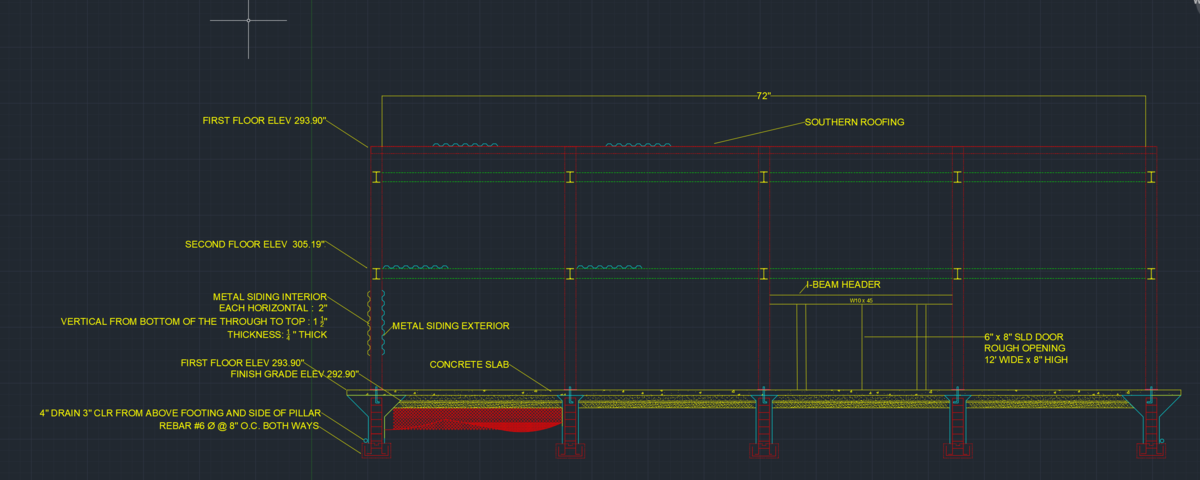This screenshot has height=480, width=1200.
Task: Click the I-BEAM HEADER label
Action: (845, 285)
